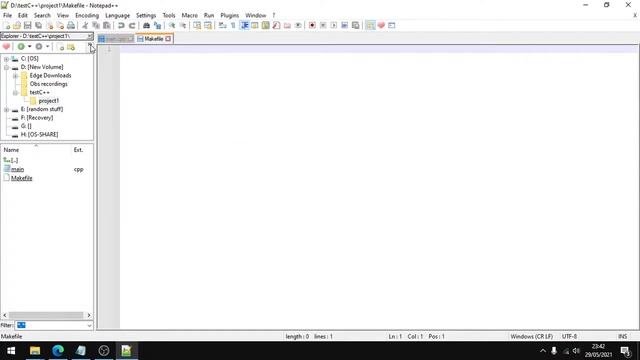The image size is (640, 360).
Task: Toggle Function List toolbar button
Action: (276, 25)
